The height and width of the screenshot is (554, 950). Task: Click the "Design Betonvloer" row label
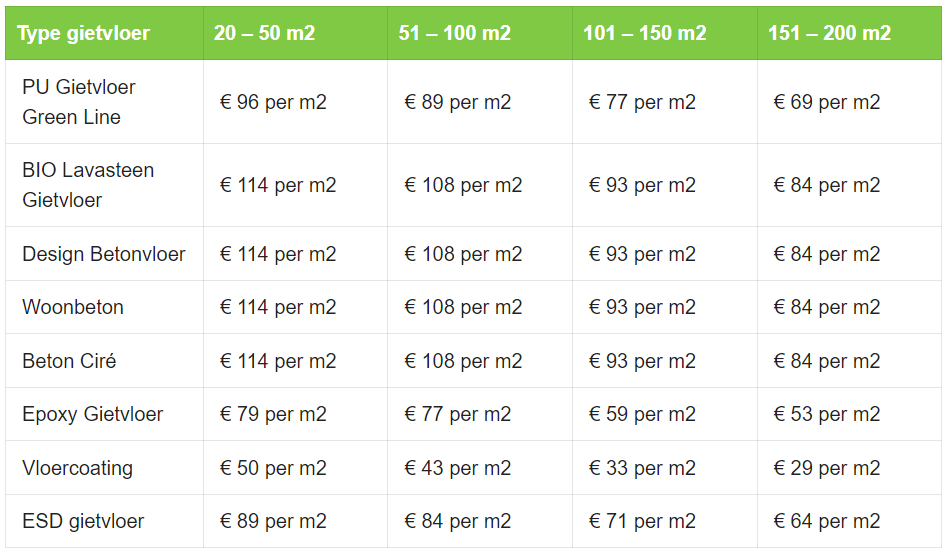pyautogui.click(x=104, y=254)
